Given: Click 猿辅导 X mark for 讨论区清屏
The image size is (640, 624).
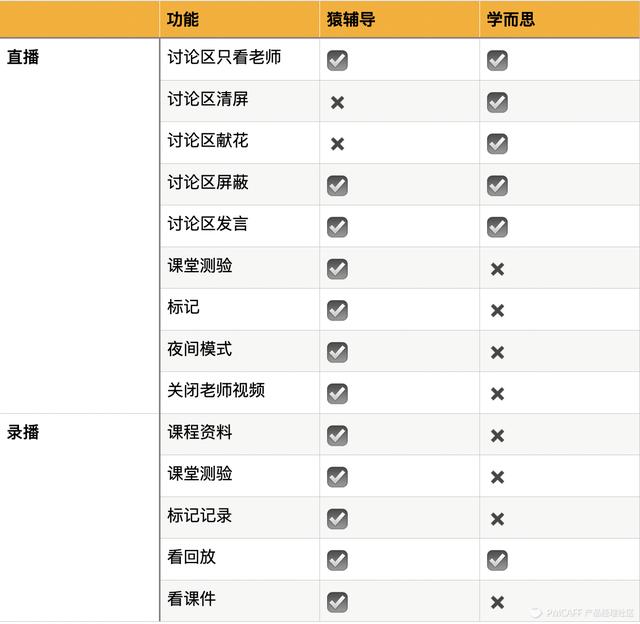Looking at the screenshot, I should click(337, 103).
